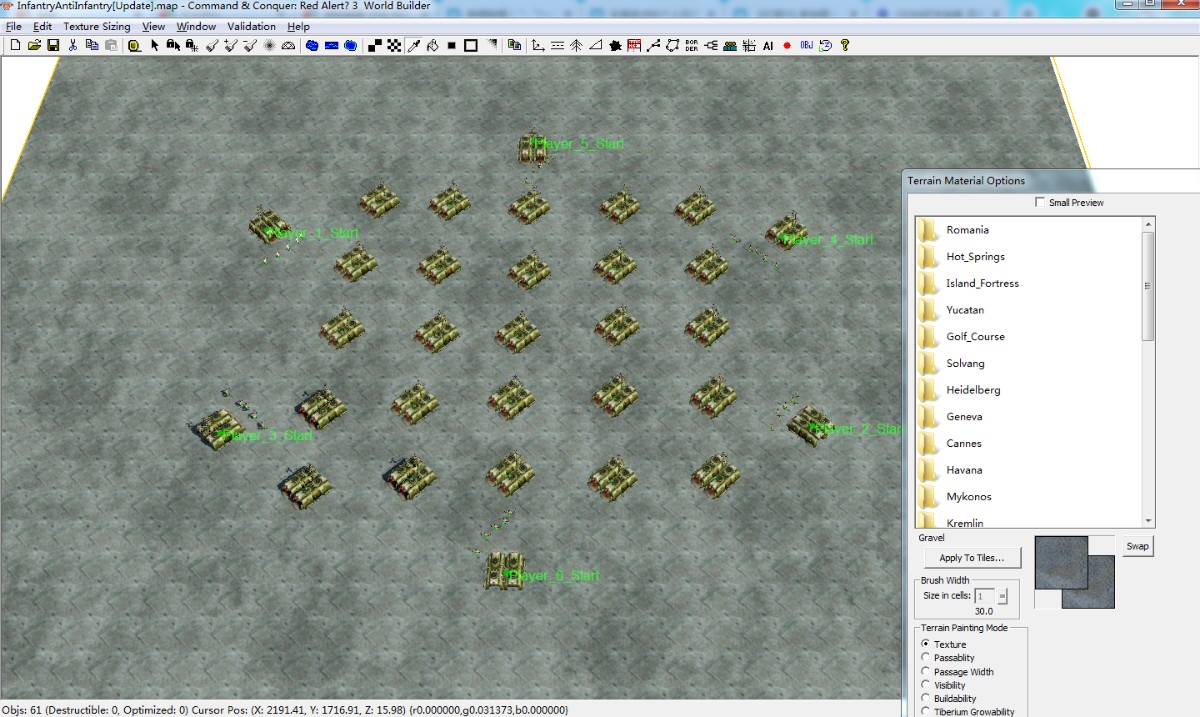
Task: Open the Window menu
Action: (196, 27)
